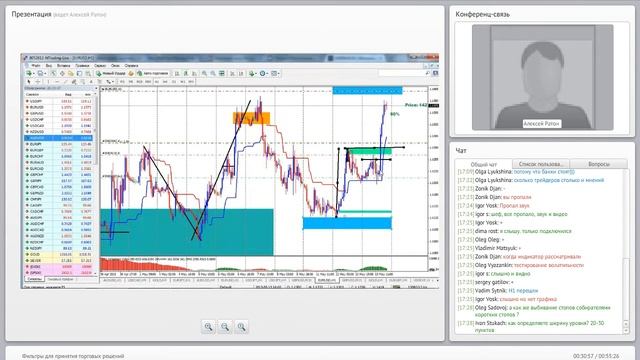Select the GOLD row in Market Watch
This screenshot has width=640, height=360.
pyautogui.click(x=59, y=254)
